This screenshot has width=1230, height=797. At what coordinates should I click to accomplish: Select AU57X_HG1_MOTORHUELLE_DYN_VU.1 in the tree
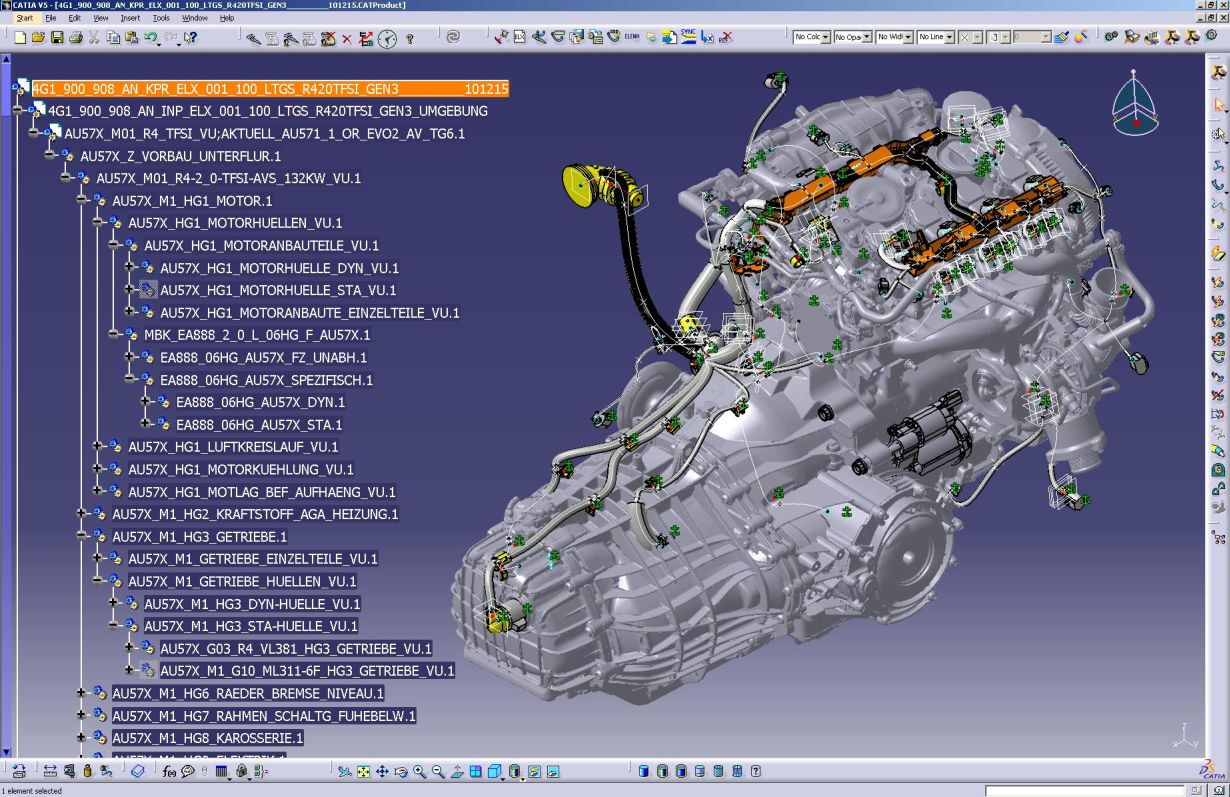(280, 268)
